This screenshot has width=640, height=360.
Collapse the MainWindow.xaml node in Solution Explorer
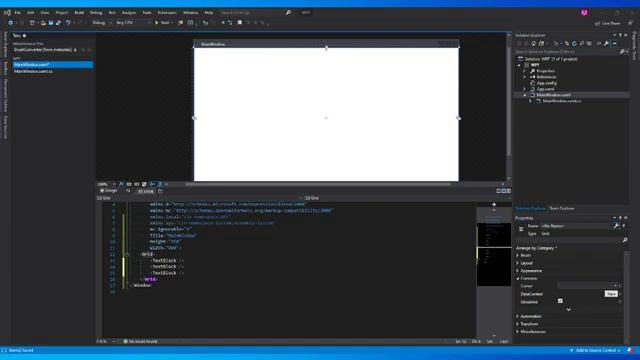coord(525,95)
